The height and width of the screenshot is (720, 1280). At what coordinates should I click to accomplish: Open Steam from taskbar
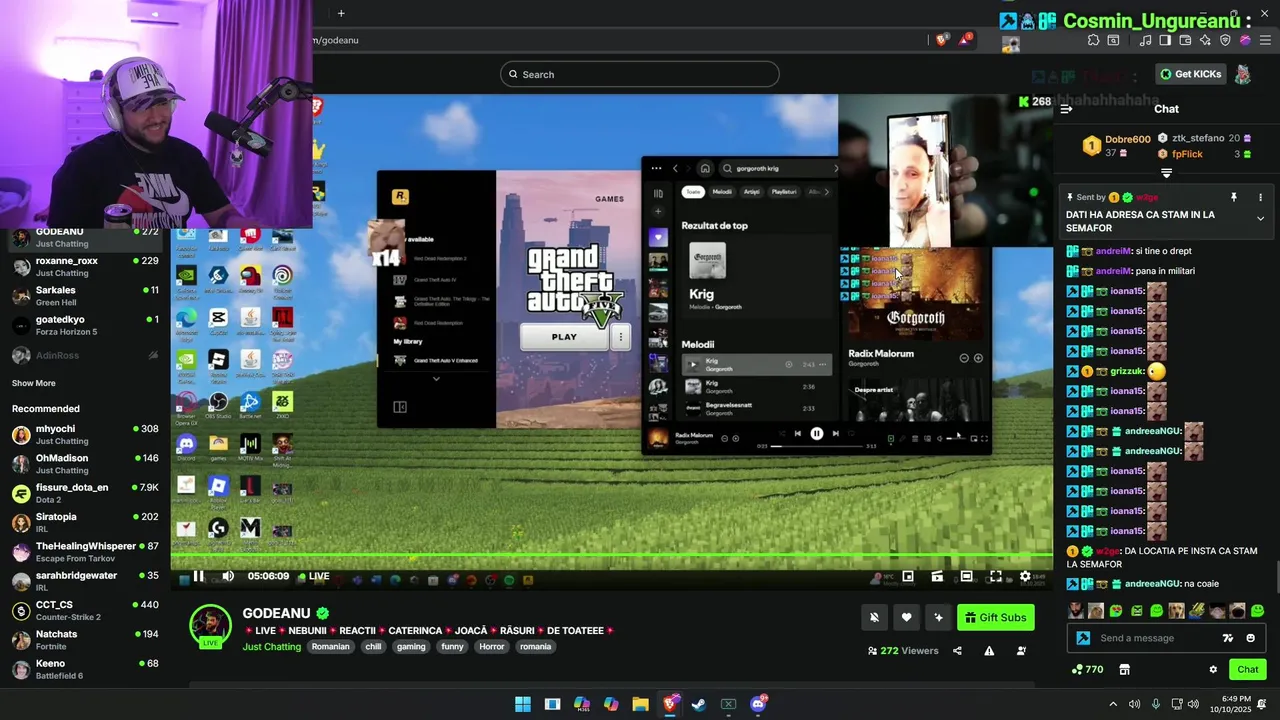click(x=699, y=704)
